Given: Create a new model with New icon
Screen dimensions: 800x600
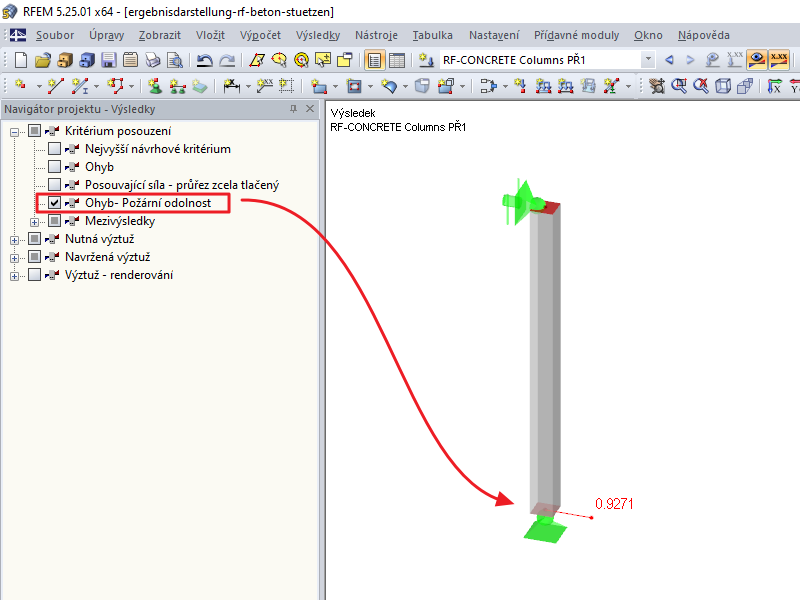Looking at the screenshot, I should (21, 60).
